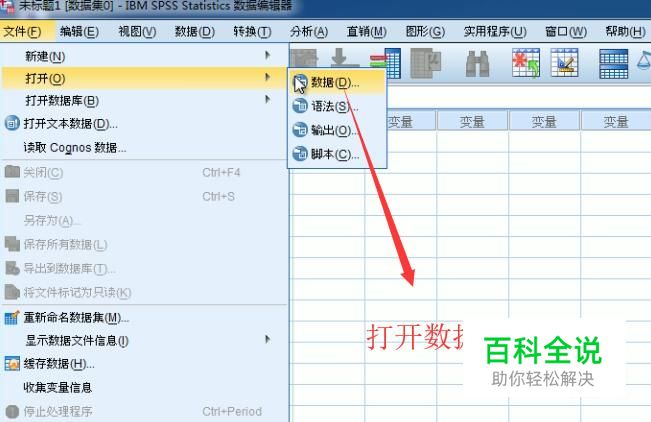Select 输出(O)... in the Open submenu
The width and height of the screenshot is (651, 422).
pos(337,130)
